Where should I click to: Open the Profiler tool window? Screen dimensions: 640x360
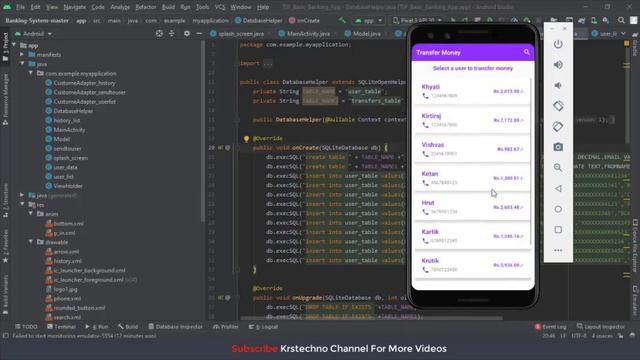pyautogui.click(x=226, y=327)
